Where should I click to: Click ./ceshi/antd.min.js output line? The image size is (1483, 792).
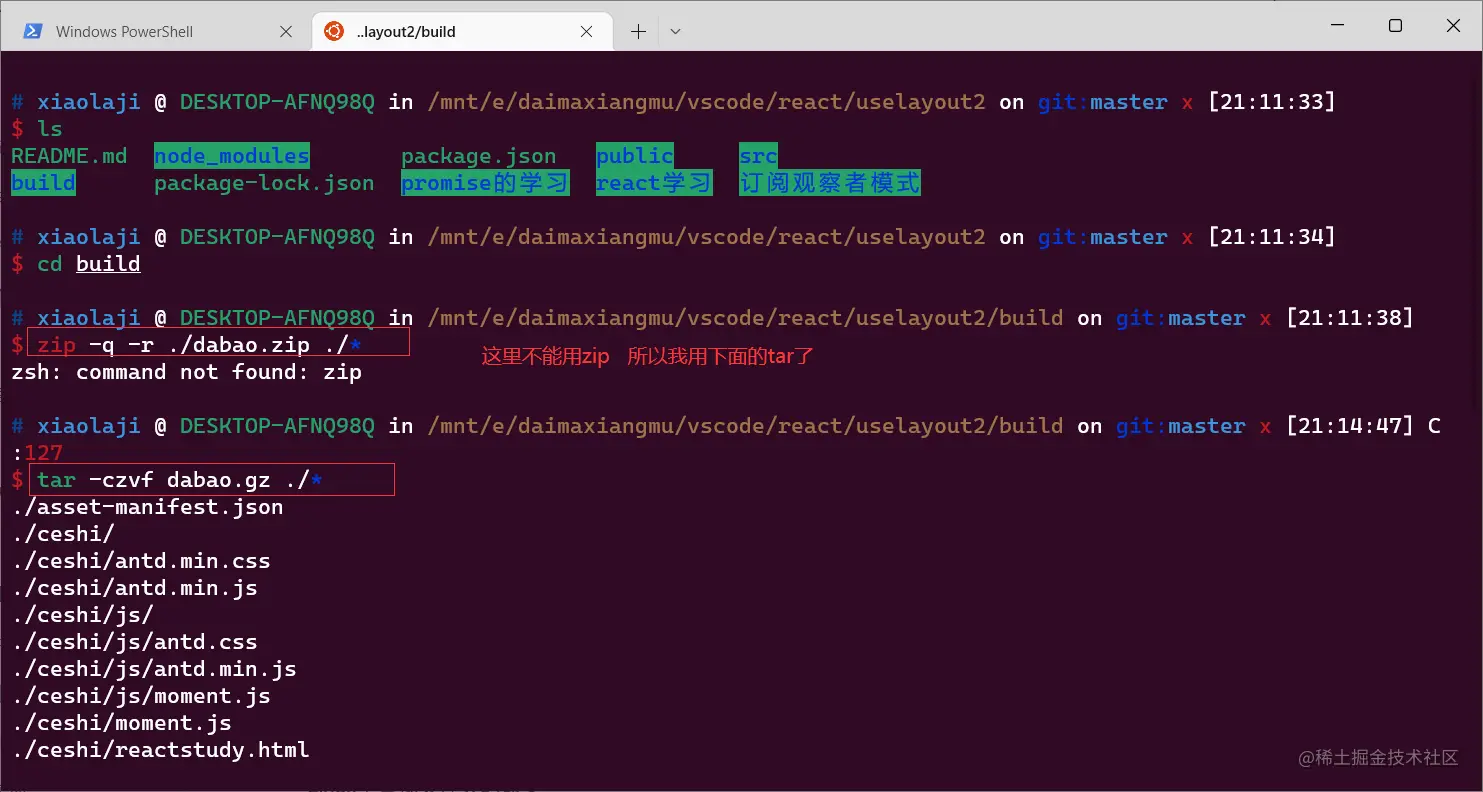click(134, 588)
